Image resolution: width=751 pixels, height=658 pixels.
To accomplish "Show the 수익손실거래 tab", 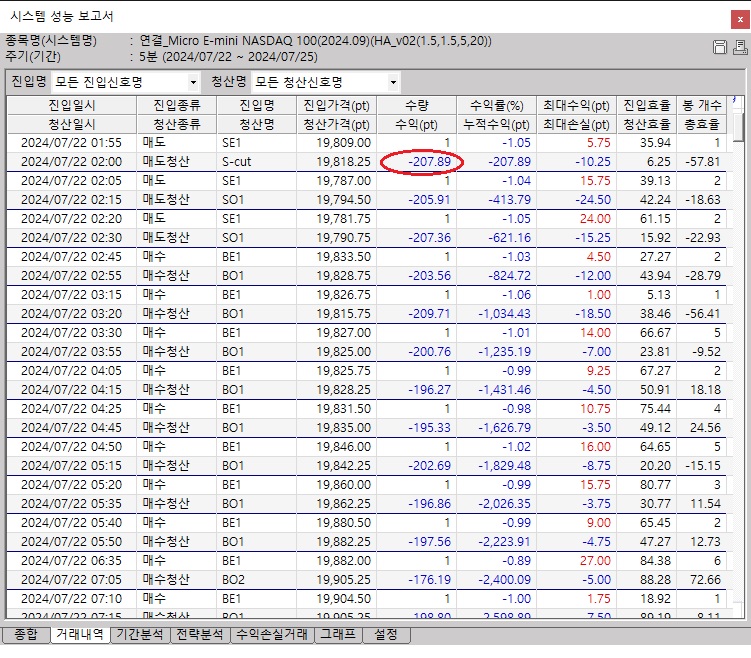I will 271,634.
